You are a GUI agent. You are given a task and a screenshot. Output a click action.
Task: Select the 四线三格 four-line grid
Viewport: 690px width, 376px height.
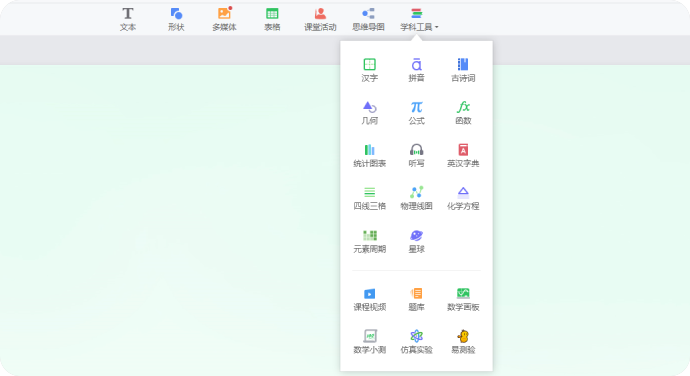click(370, 198)
